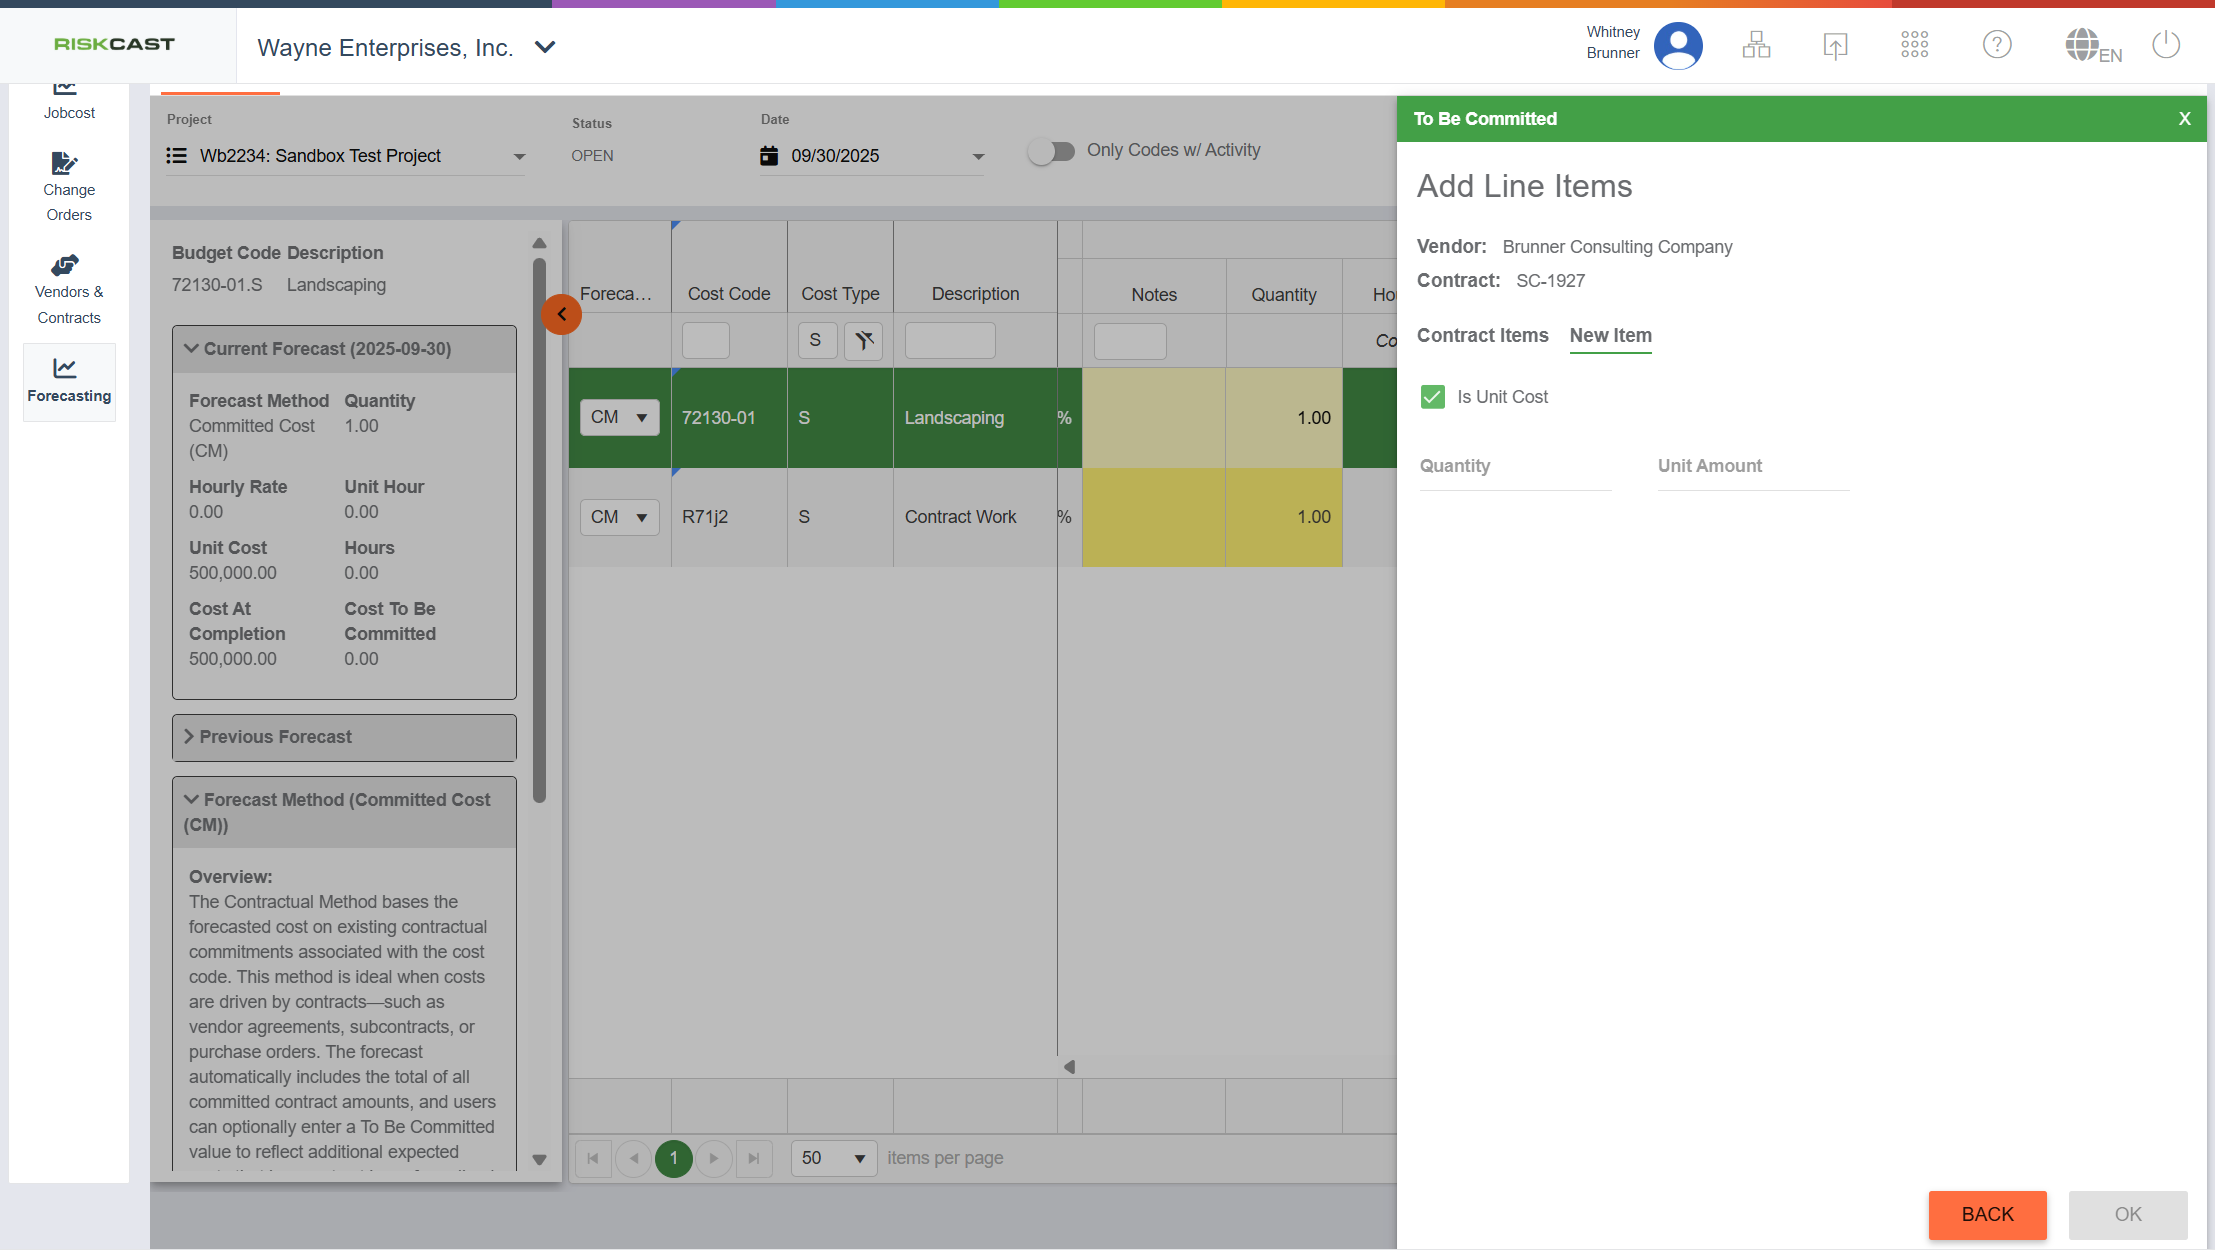Clear the Cost Type column filter
This screenshot has height=1255, width=2215.
863,341
